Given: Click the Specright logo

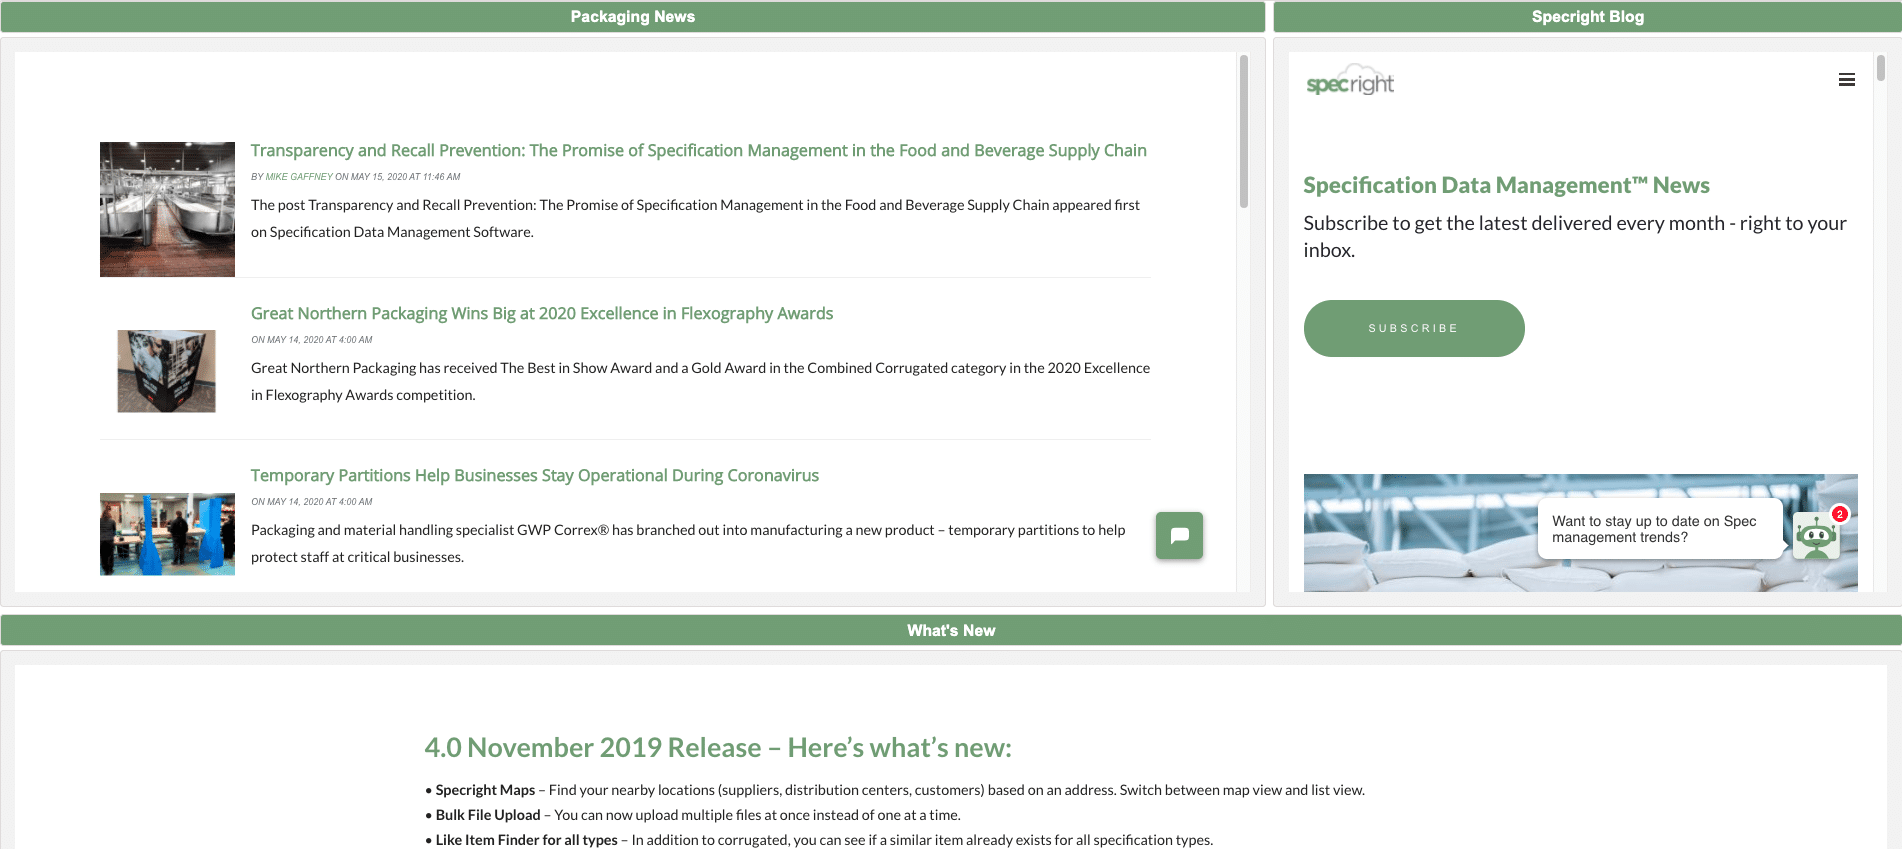Looking at the screenshot, I should point(1350,81).
